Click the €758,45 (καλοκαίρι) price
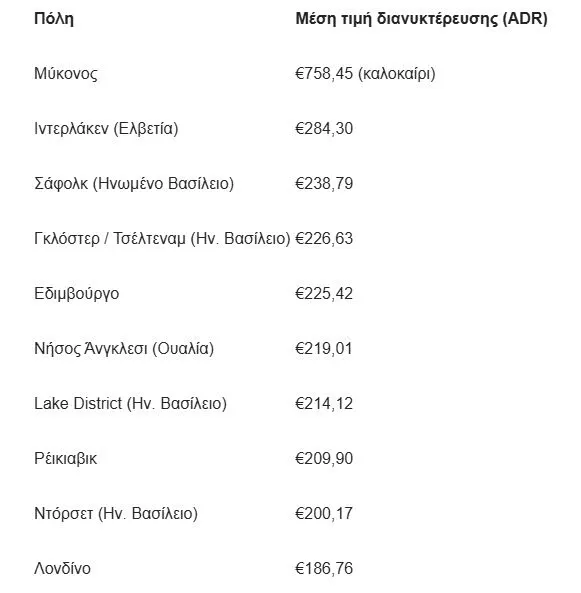This screenshot has height=593, width=581. [x=365, y=73]
